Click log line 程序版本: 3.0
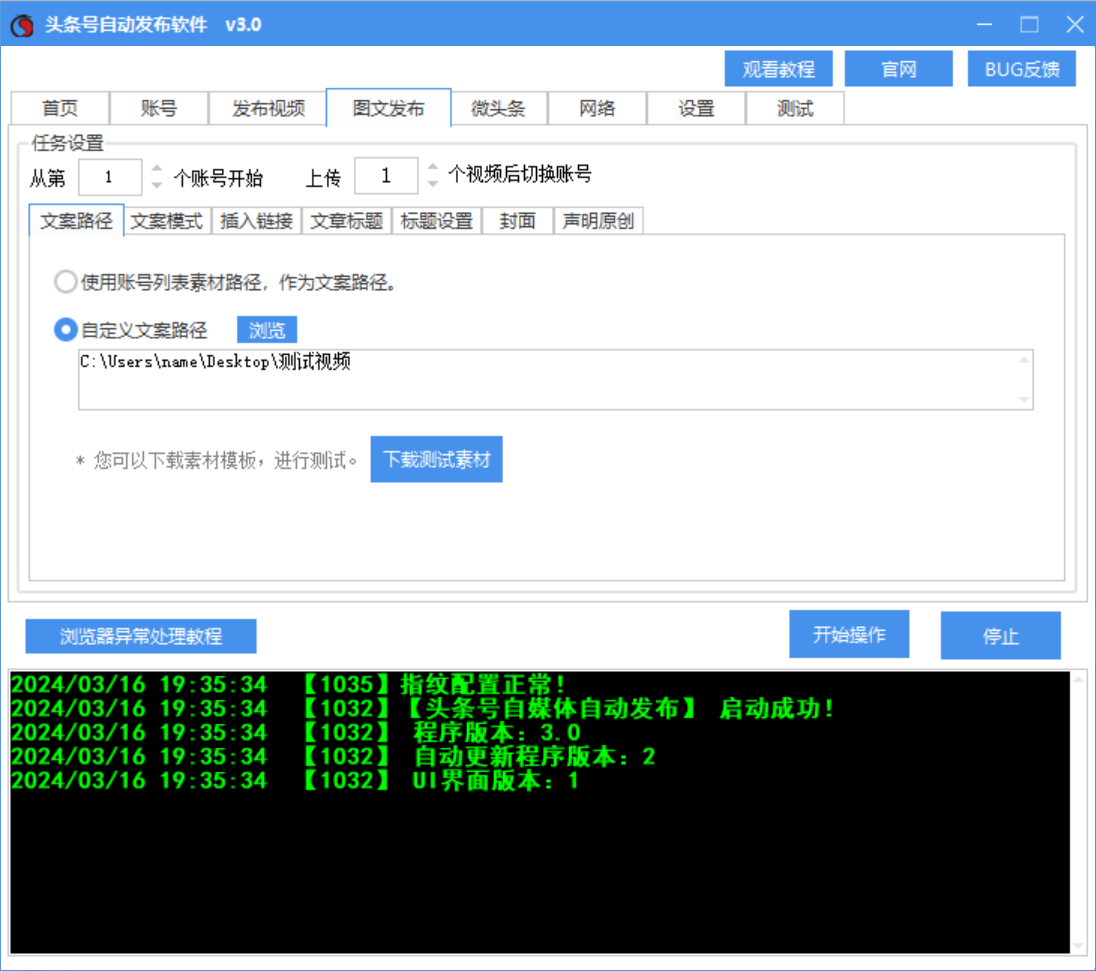The width and height of the screenshot is (1096, 971). tap(296, 732)
